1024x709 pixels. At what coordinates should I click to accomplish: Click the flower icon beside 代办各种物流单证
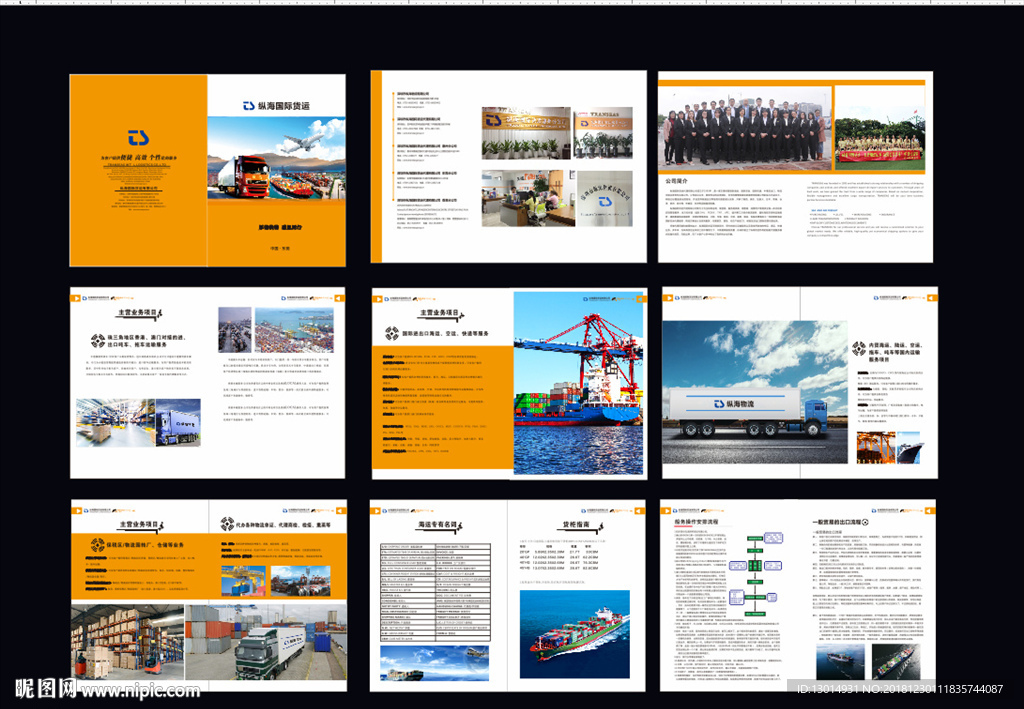(x=227, y=524)
